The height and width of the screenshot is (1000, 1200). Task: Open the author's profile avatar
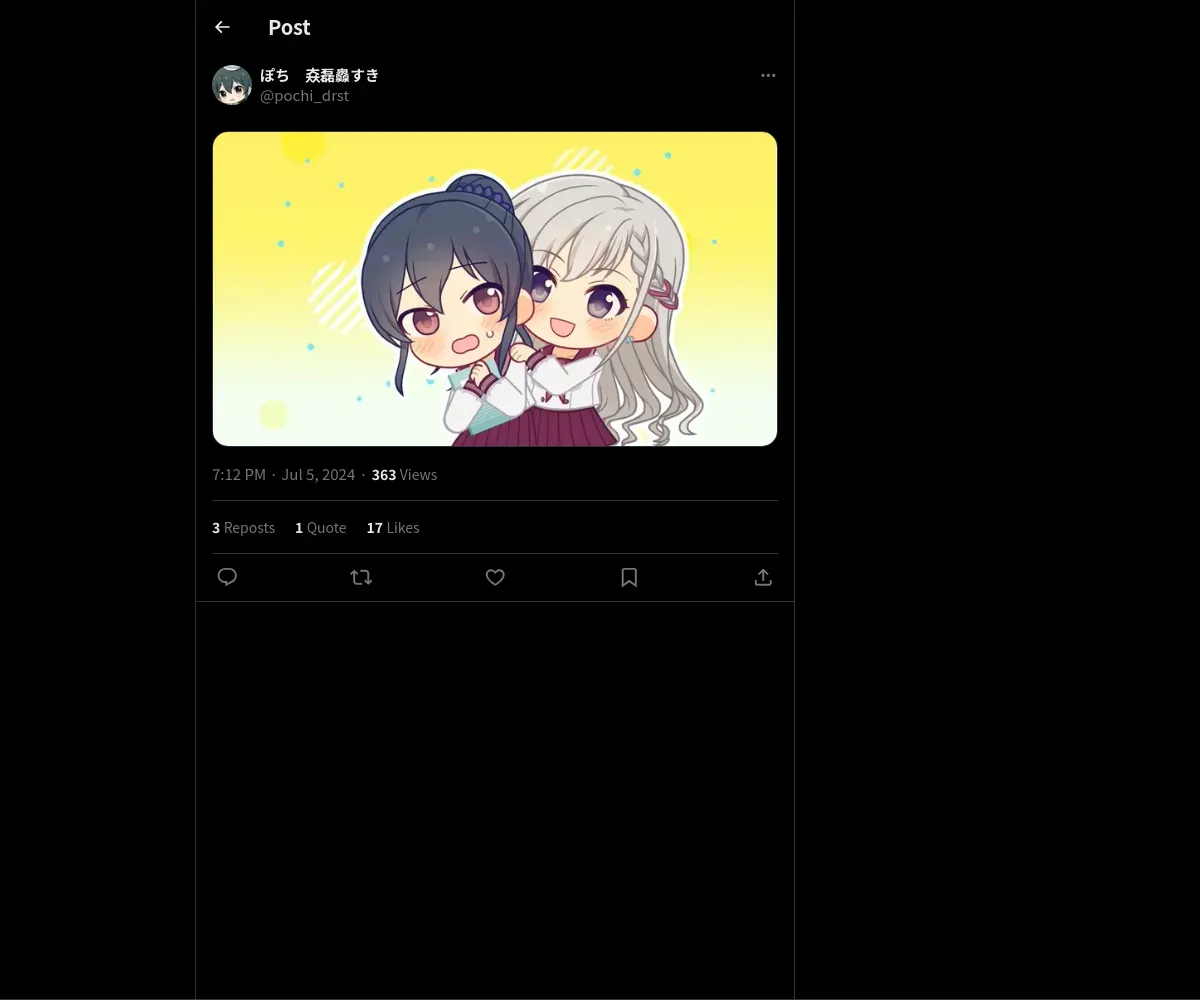[232, 85]
